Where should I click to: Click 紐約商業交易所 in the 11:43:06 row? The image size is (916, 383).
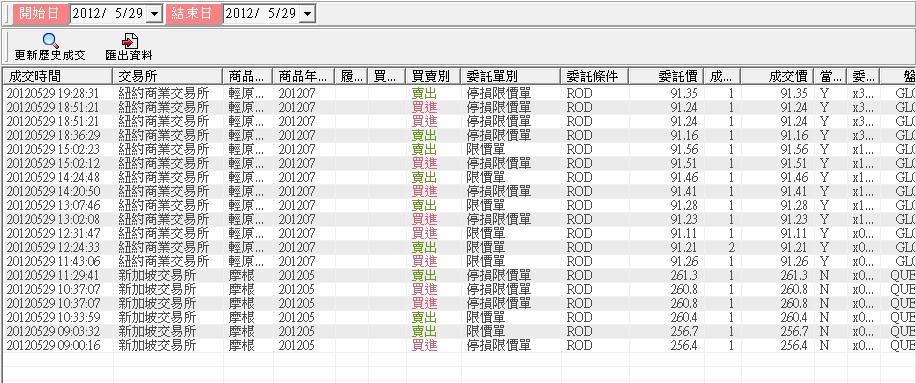[164, 262]
